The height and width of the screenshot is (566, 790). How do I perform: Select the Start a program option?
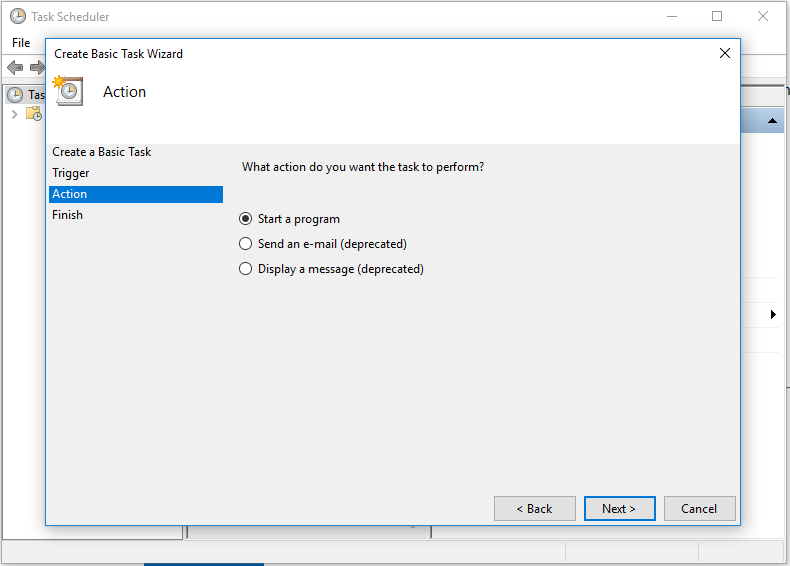click(x=289, y=219)
